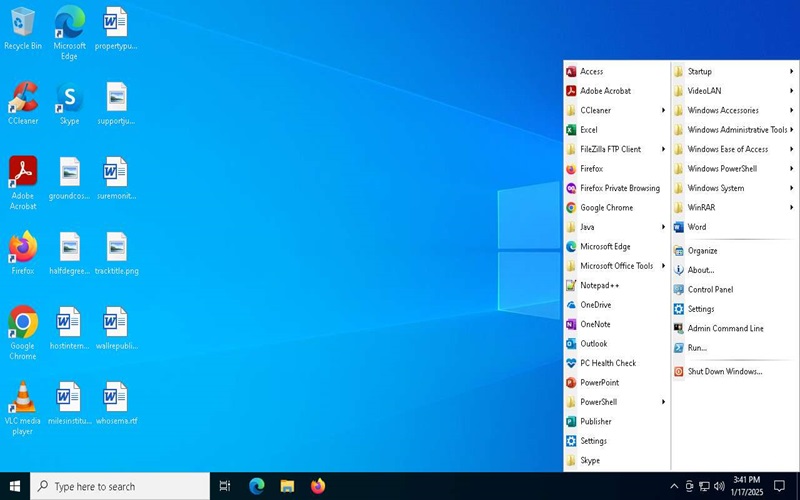
Task: Open PC Health Check menu entry
Action: [616, 363]
